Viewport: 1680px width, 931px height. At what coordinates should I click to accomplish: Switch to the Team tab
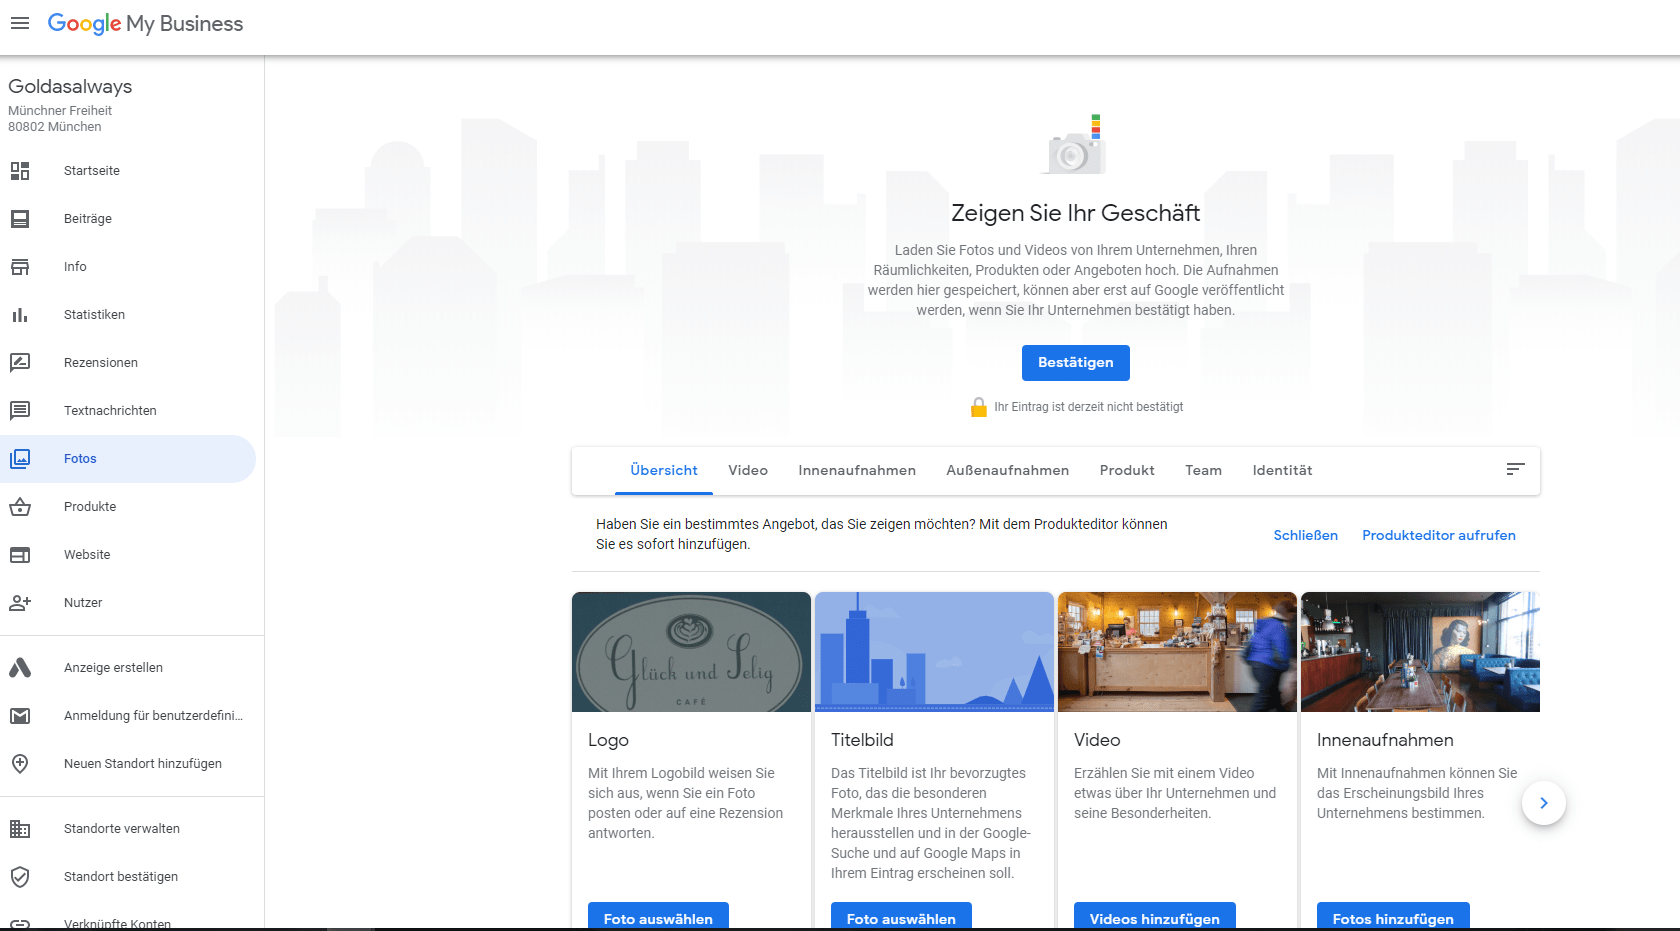click(1204, 470)
